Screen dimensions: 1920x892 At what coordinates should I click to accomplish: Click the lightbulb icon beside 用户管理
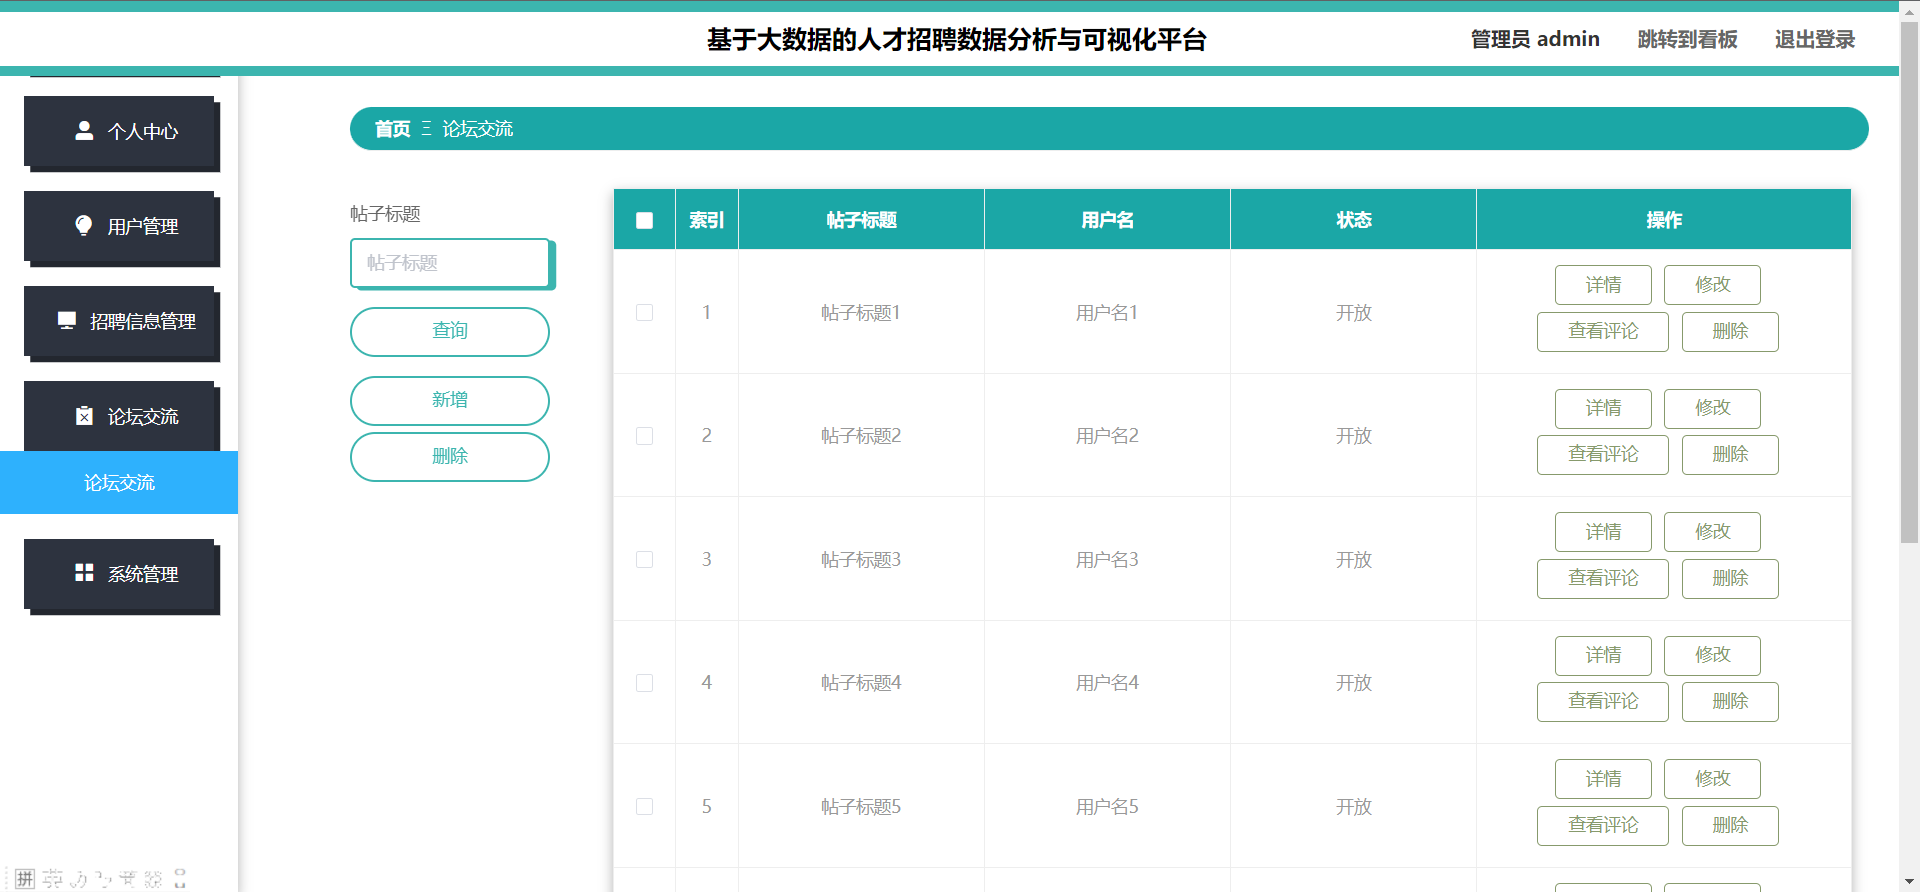(84, 225)
